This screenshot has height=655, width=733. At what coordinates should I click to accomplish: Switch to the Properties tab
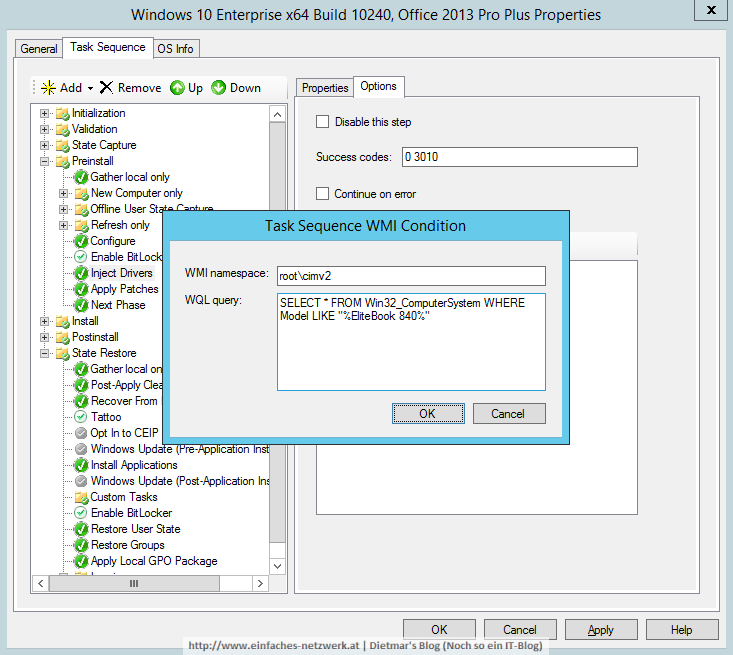(x=325, y=88)
